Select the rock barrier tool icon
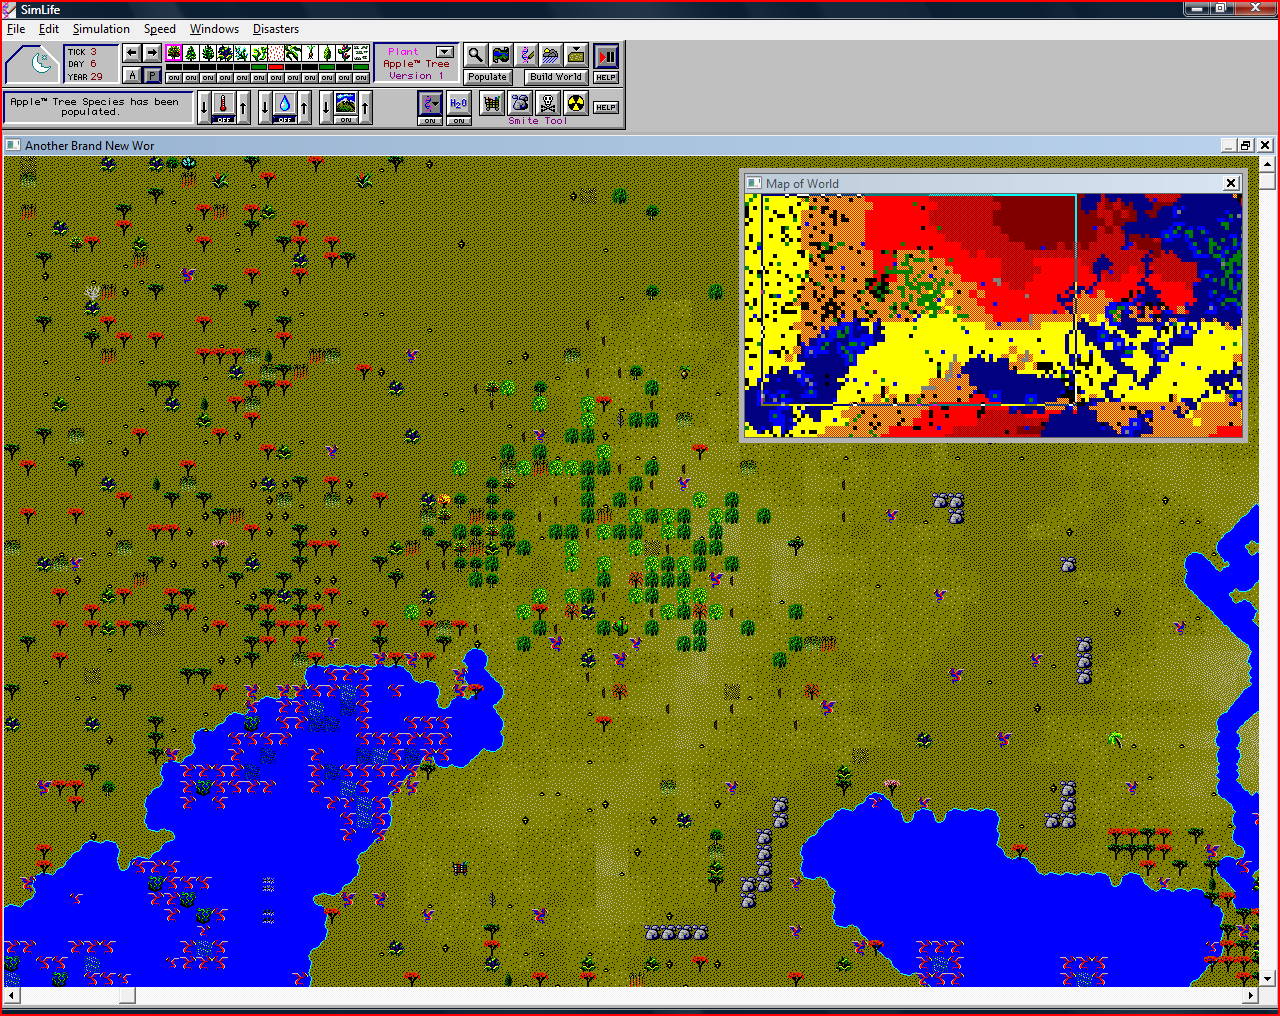The height and width of the screenshot is (1016, 1280). click(520, 103)
